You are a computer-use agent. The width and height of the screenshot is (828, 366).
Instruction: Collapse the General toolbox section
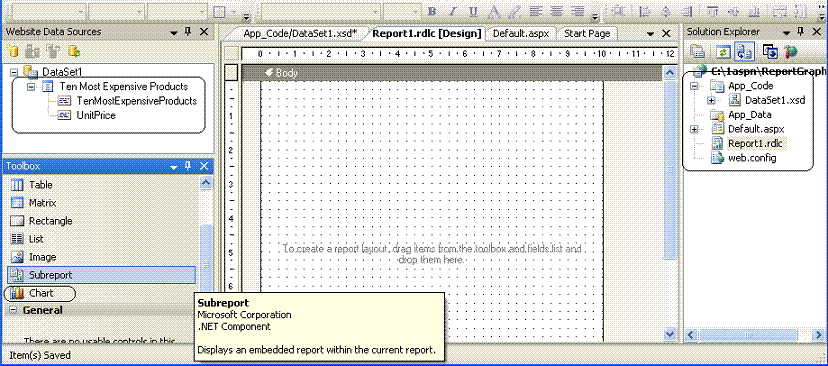coord(13,311)
